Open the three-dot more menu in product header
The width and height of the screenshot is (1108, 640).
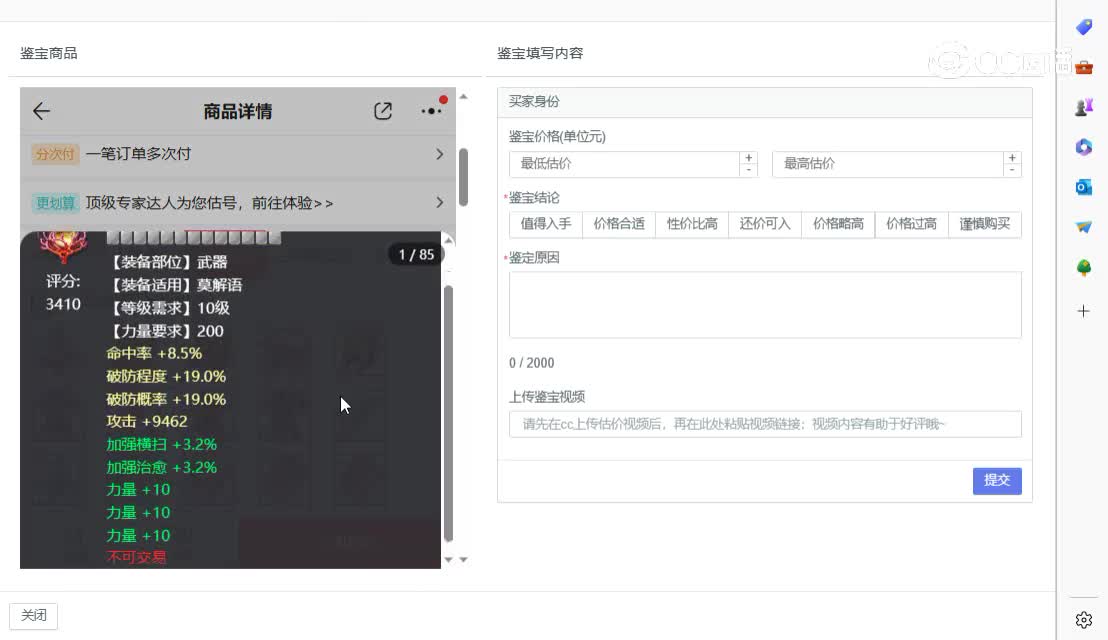coord(431,111)
